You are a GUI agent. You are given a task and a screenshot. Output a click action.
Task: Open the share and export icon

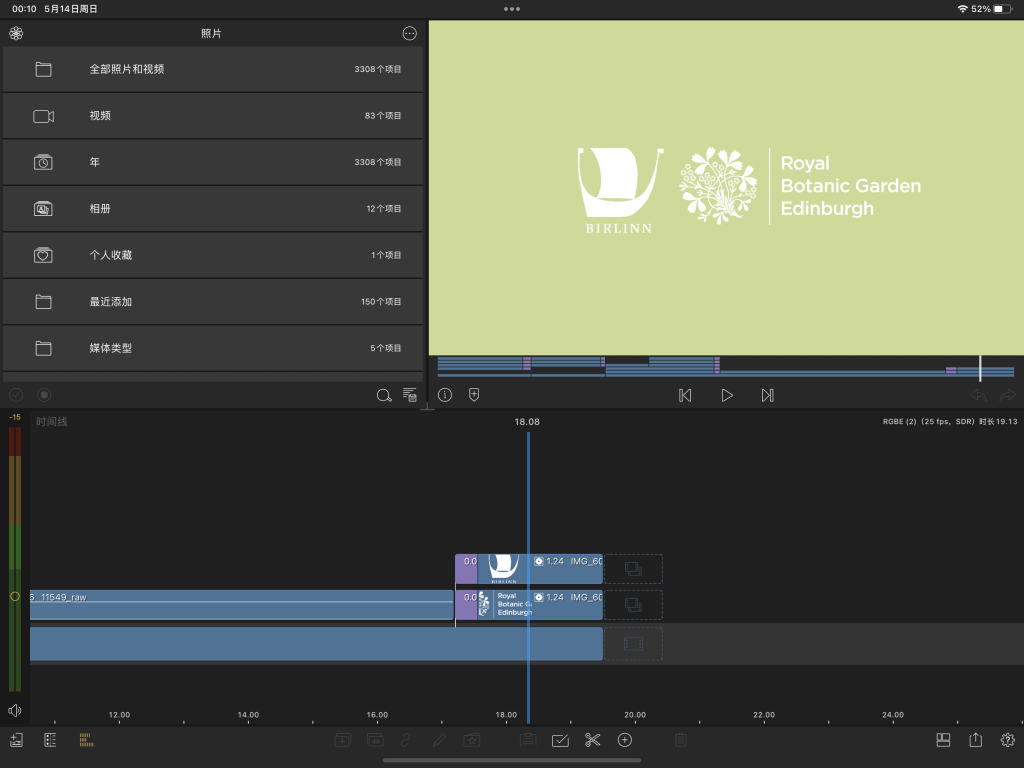point(976,740)
